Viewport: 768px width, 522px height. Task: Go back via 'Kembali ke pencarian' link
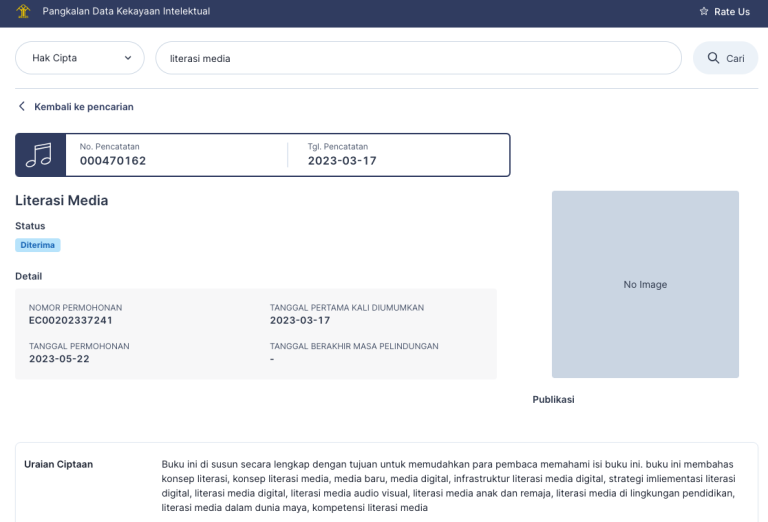pyautogui.click(x=83, y=107)
